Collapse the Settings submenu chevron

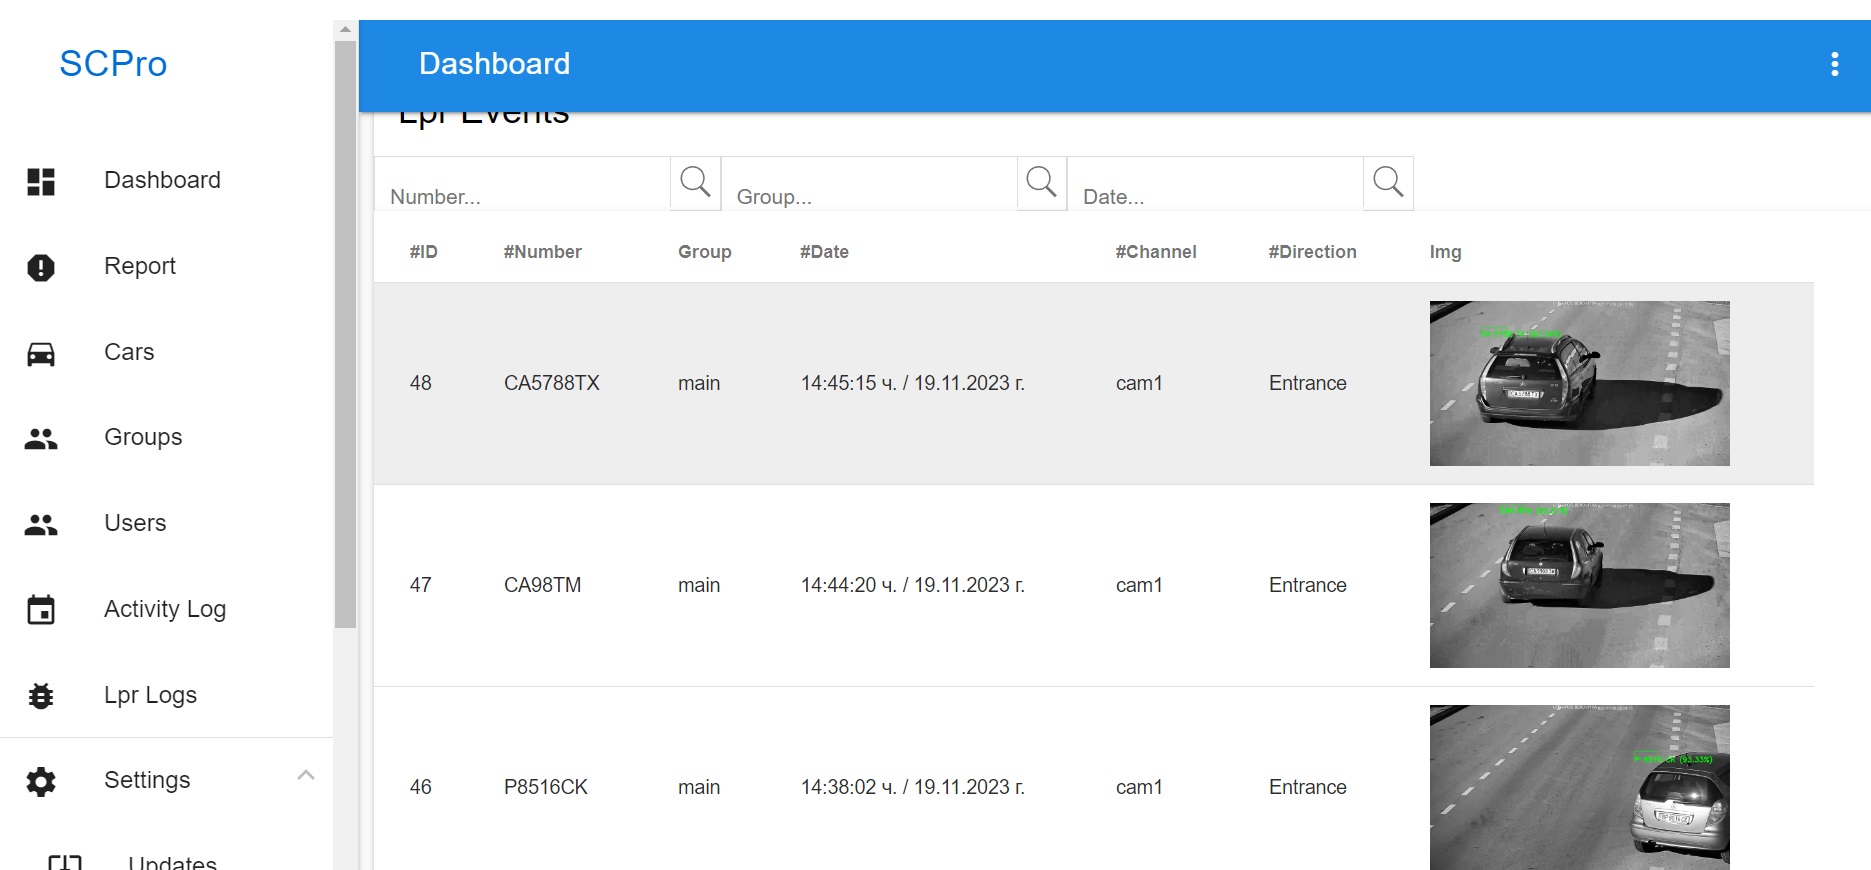[x=306, y=776]
